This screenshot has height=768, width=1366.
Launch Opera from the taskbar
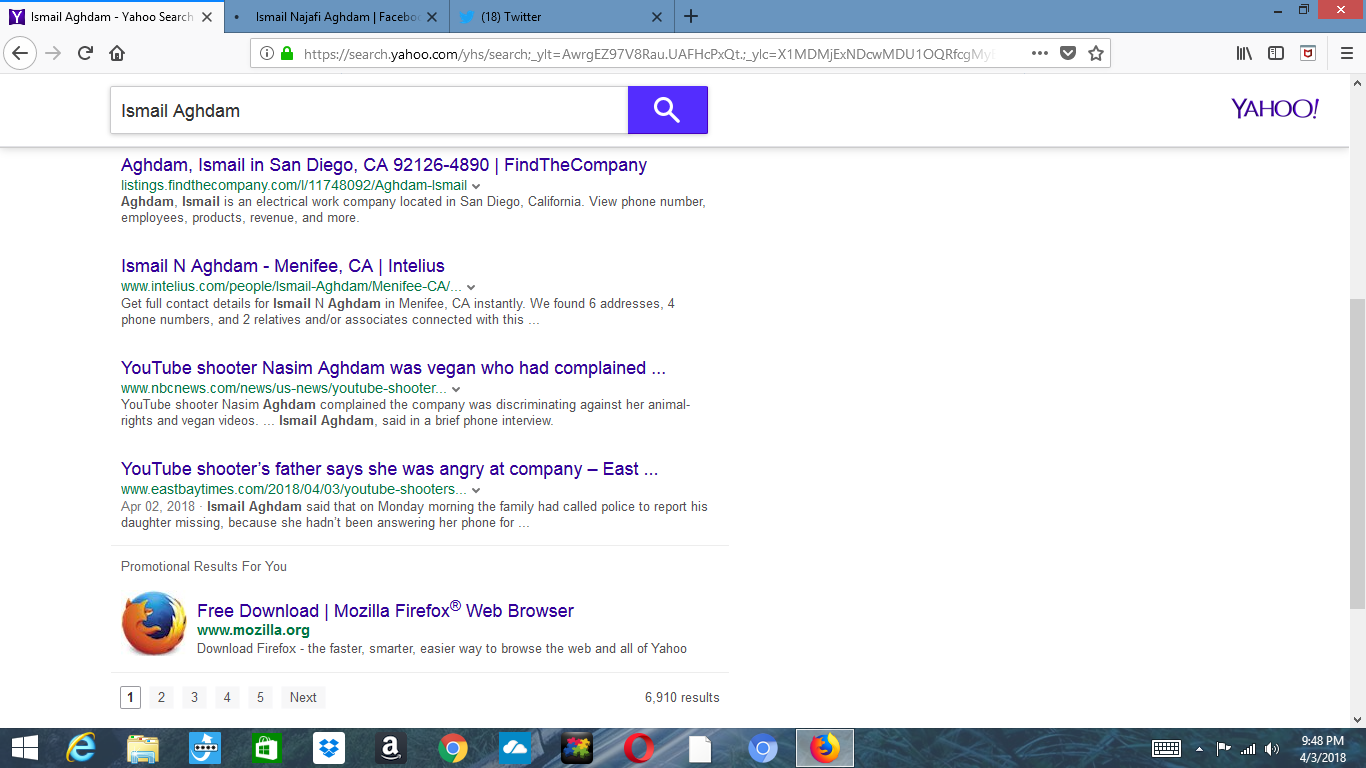(639, 748)
